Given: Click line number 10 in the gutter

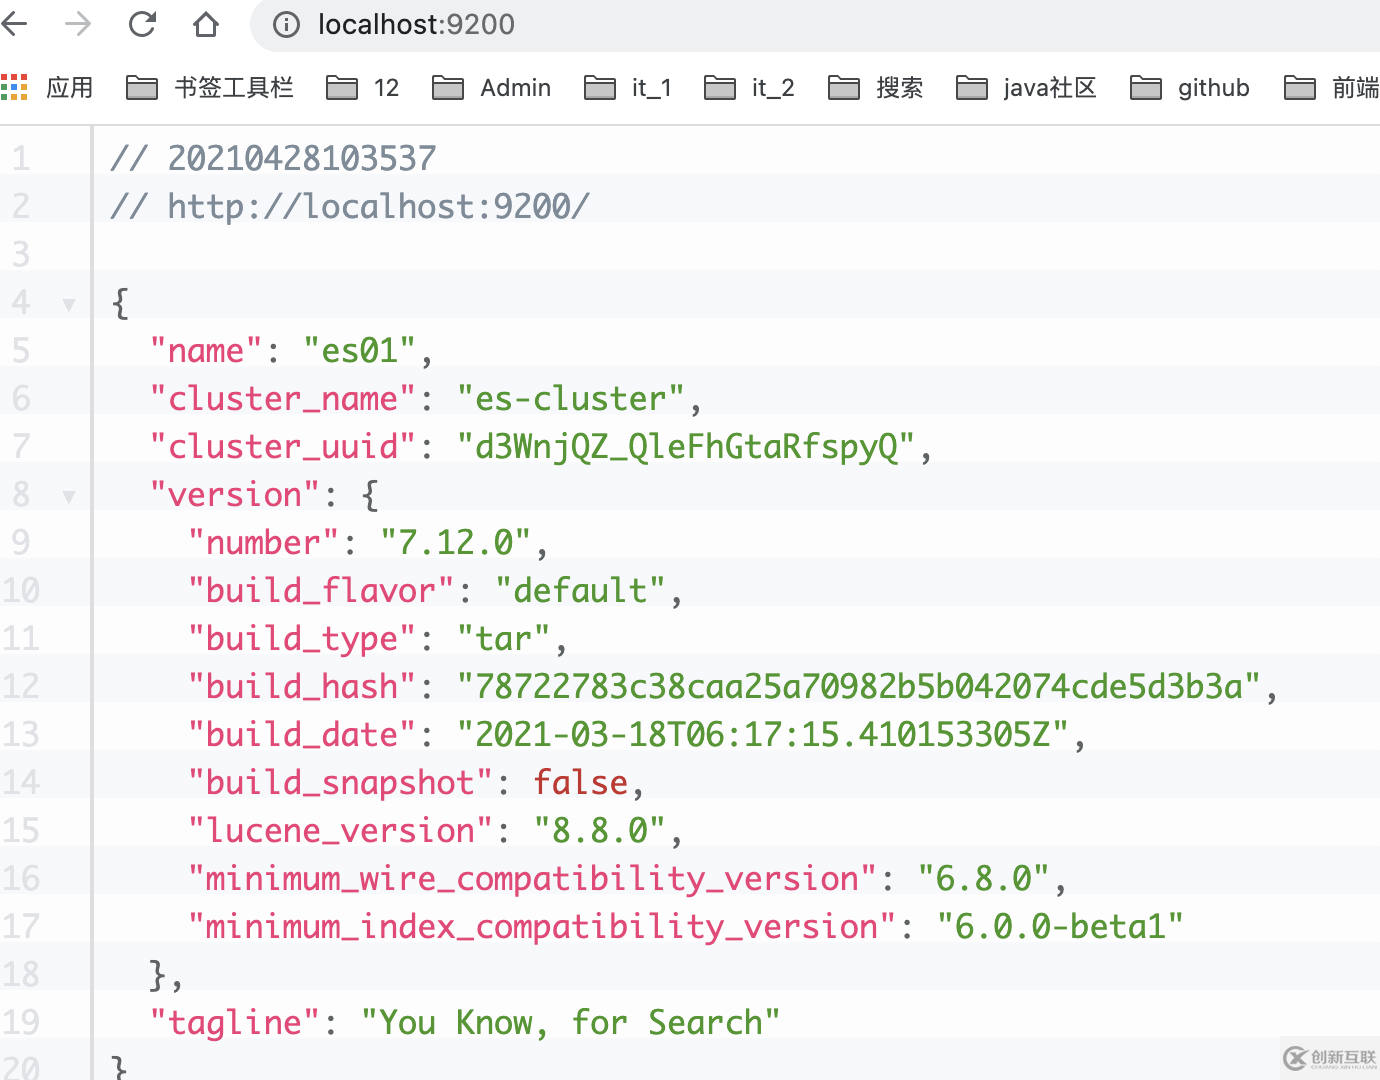Looking at the screenshot, I should 21,591.
